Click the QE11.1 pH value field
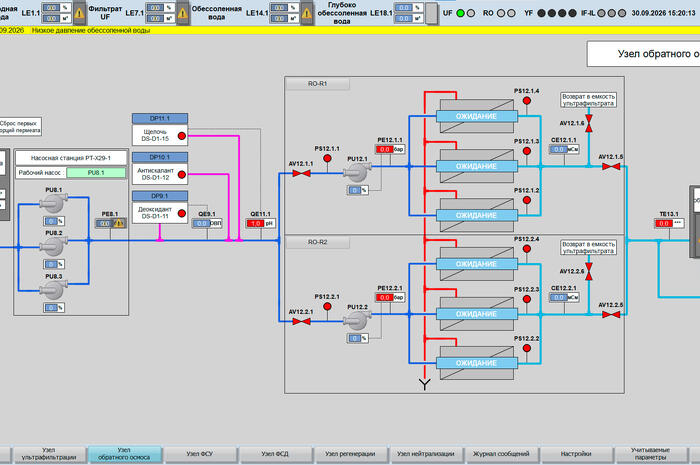 pyautogui.click(x=255, y=223)
